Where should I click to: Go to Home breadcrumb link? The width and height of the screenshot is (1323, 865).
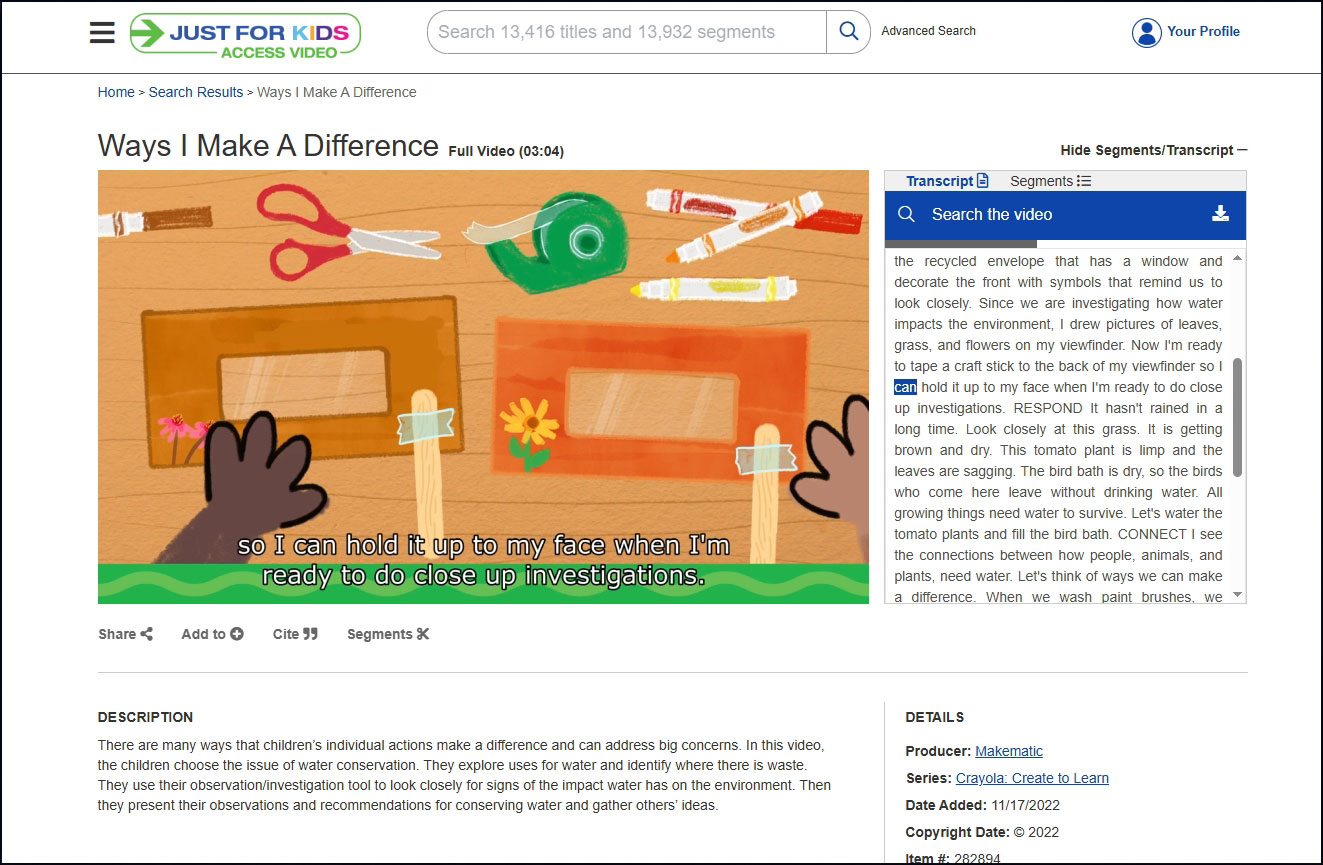tap(116, 92)
